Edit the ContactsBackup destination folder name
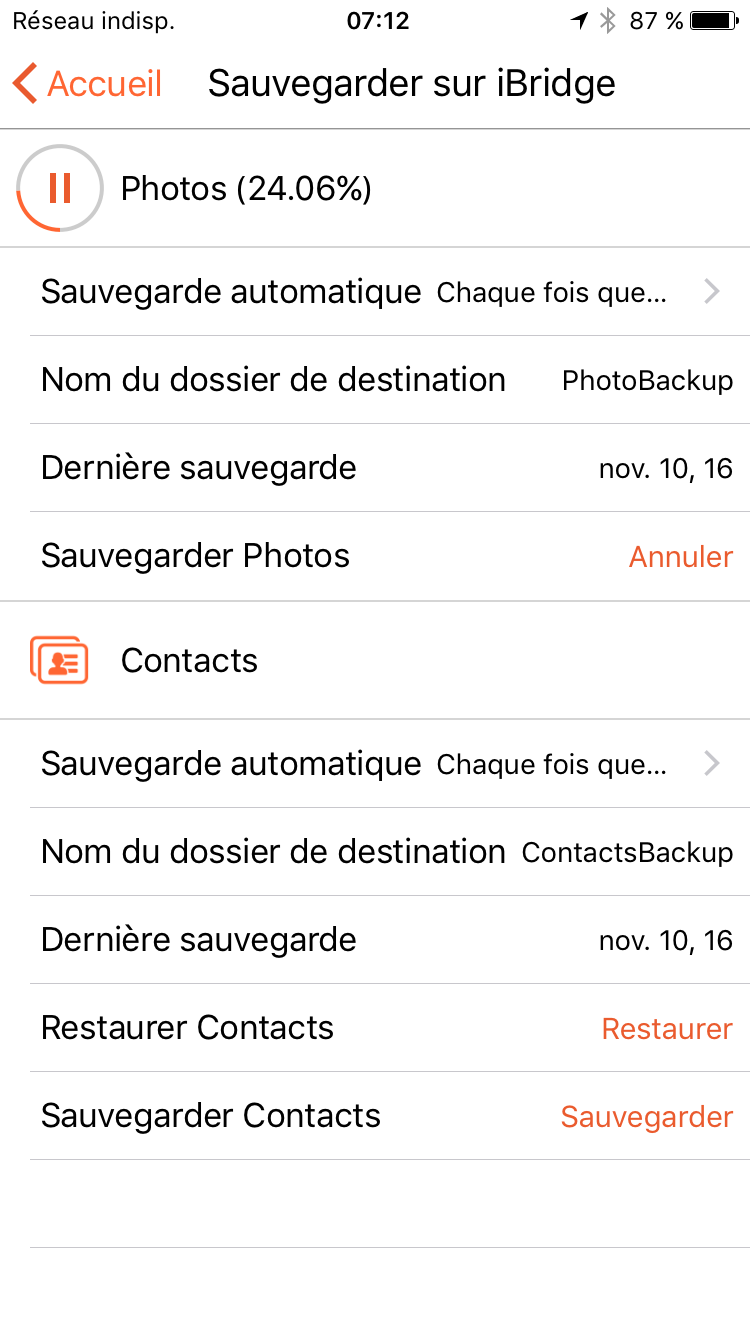This screenshot has height=1334, width=750. tap(627, 853)
